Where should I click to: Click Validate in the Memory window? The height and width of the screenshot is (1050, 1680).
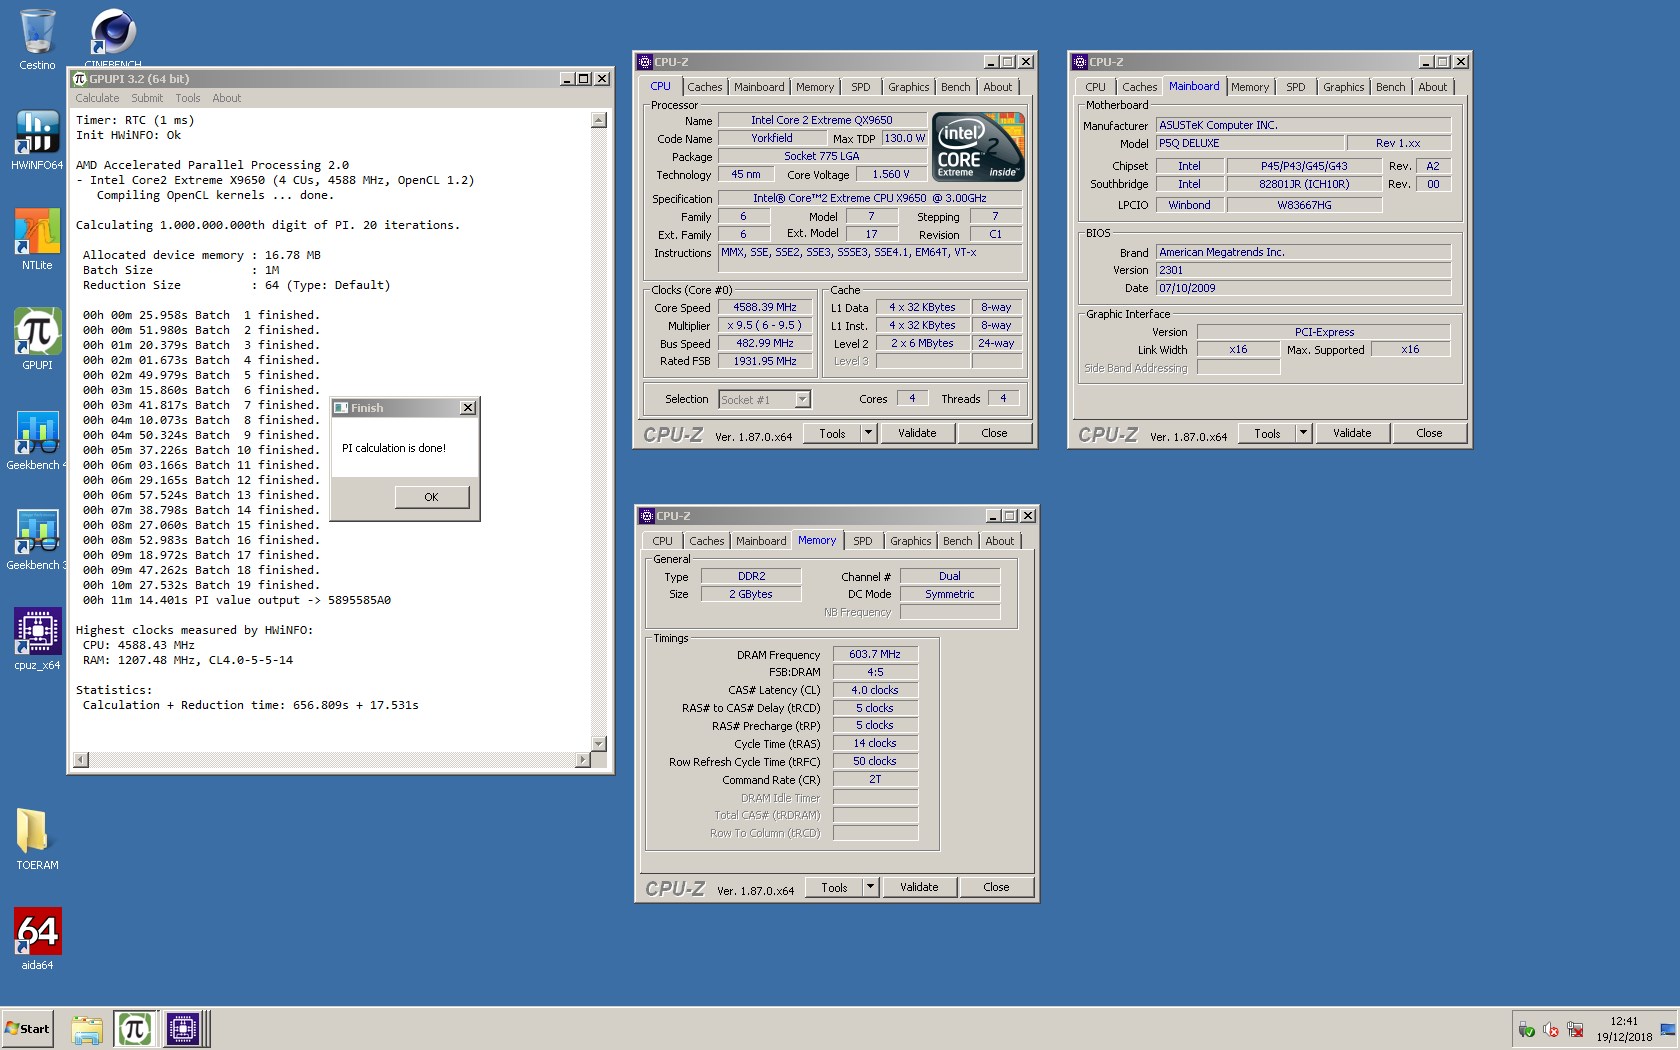[x=919, y=887]
